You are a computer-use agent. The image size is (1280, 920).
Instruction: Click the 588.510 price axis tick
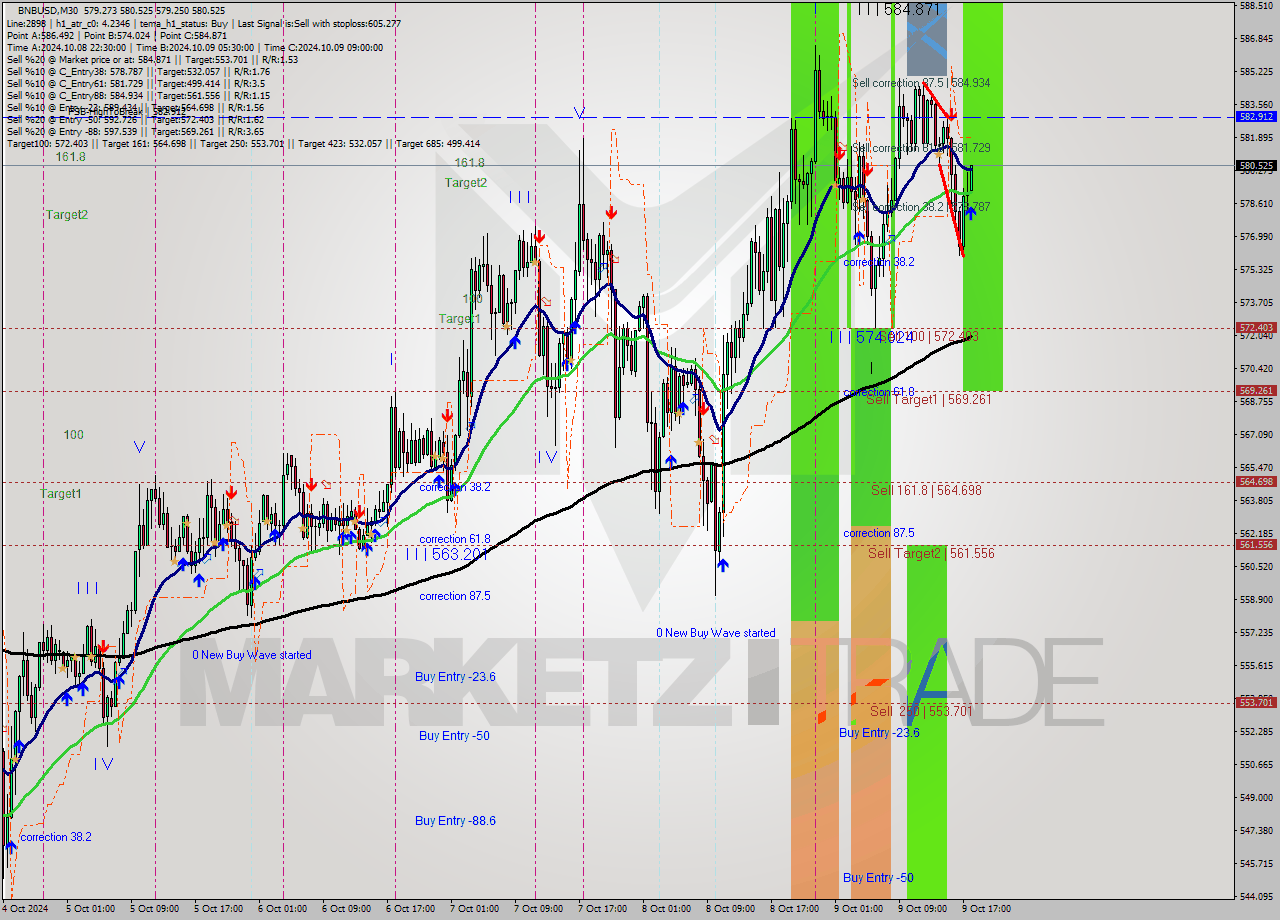tap(1256, 6)
